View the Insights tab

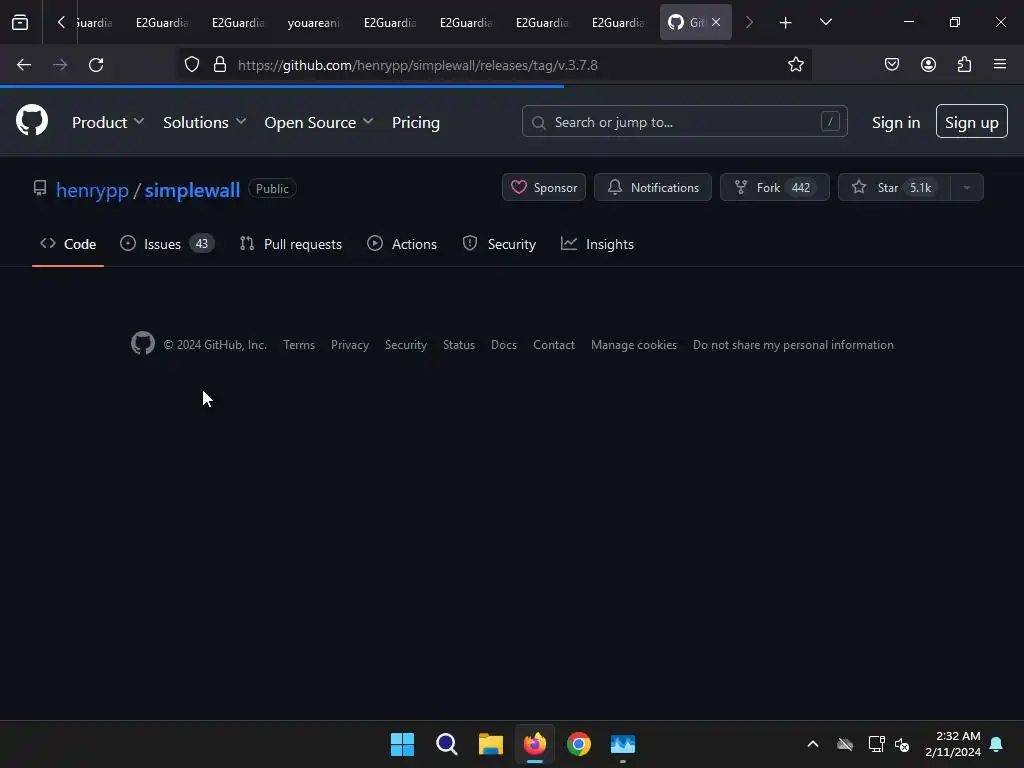597,244
